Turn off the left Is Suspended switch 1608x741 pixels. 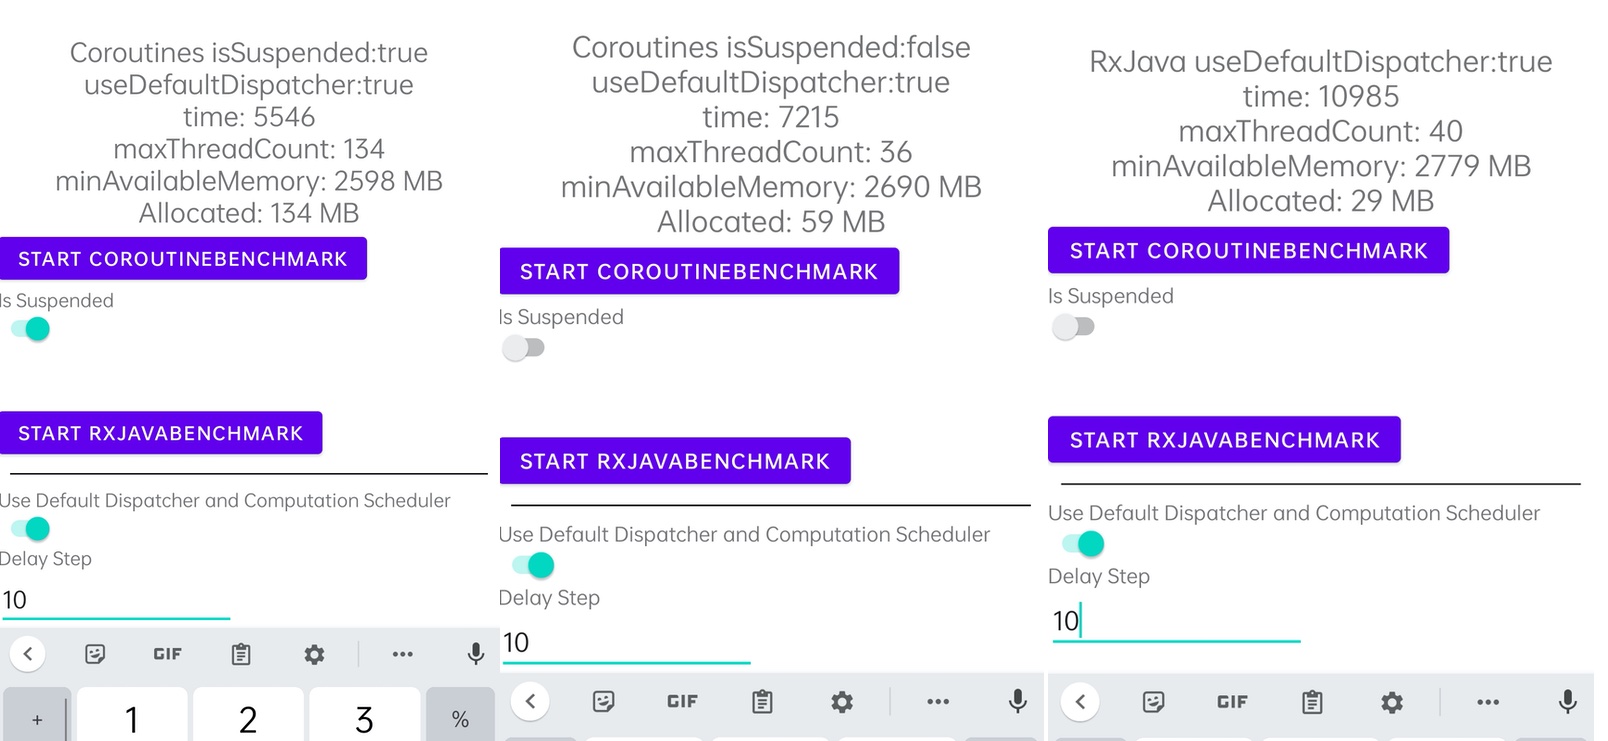coord(28,328)
